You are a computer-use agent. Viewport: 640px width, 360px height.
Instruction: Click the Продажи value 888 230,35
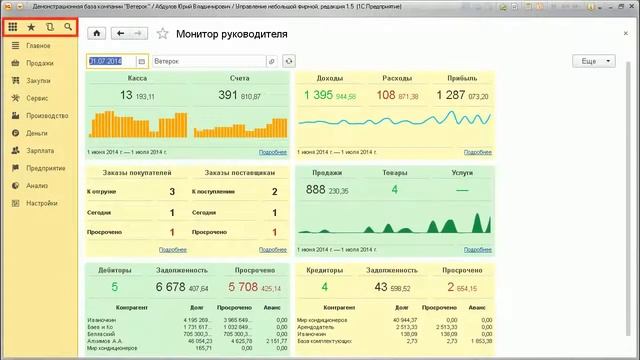pos(327,190)
